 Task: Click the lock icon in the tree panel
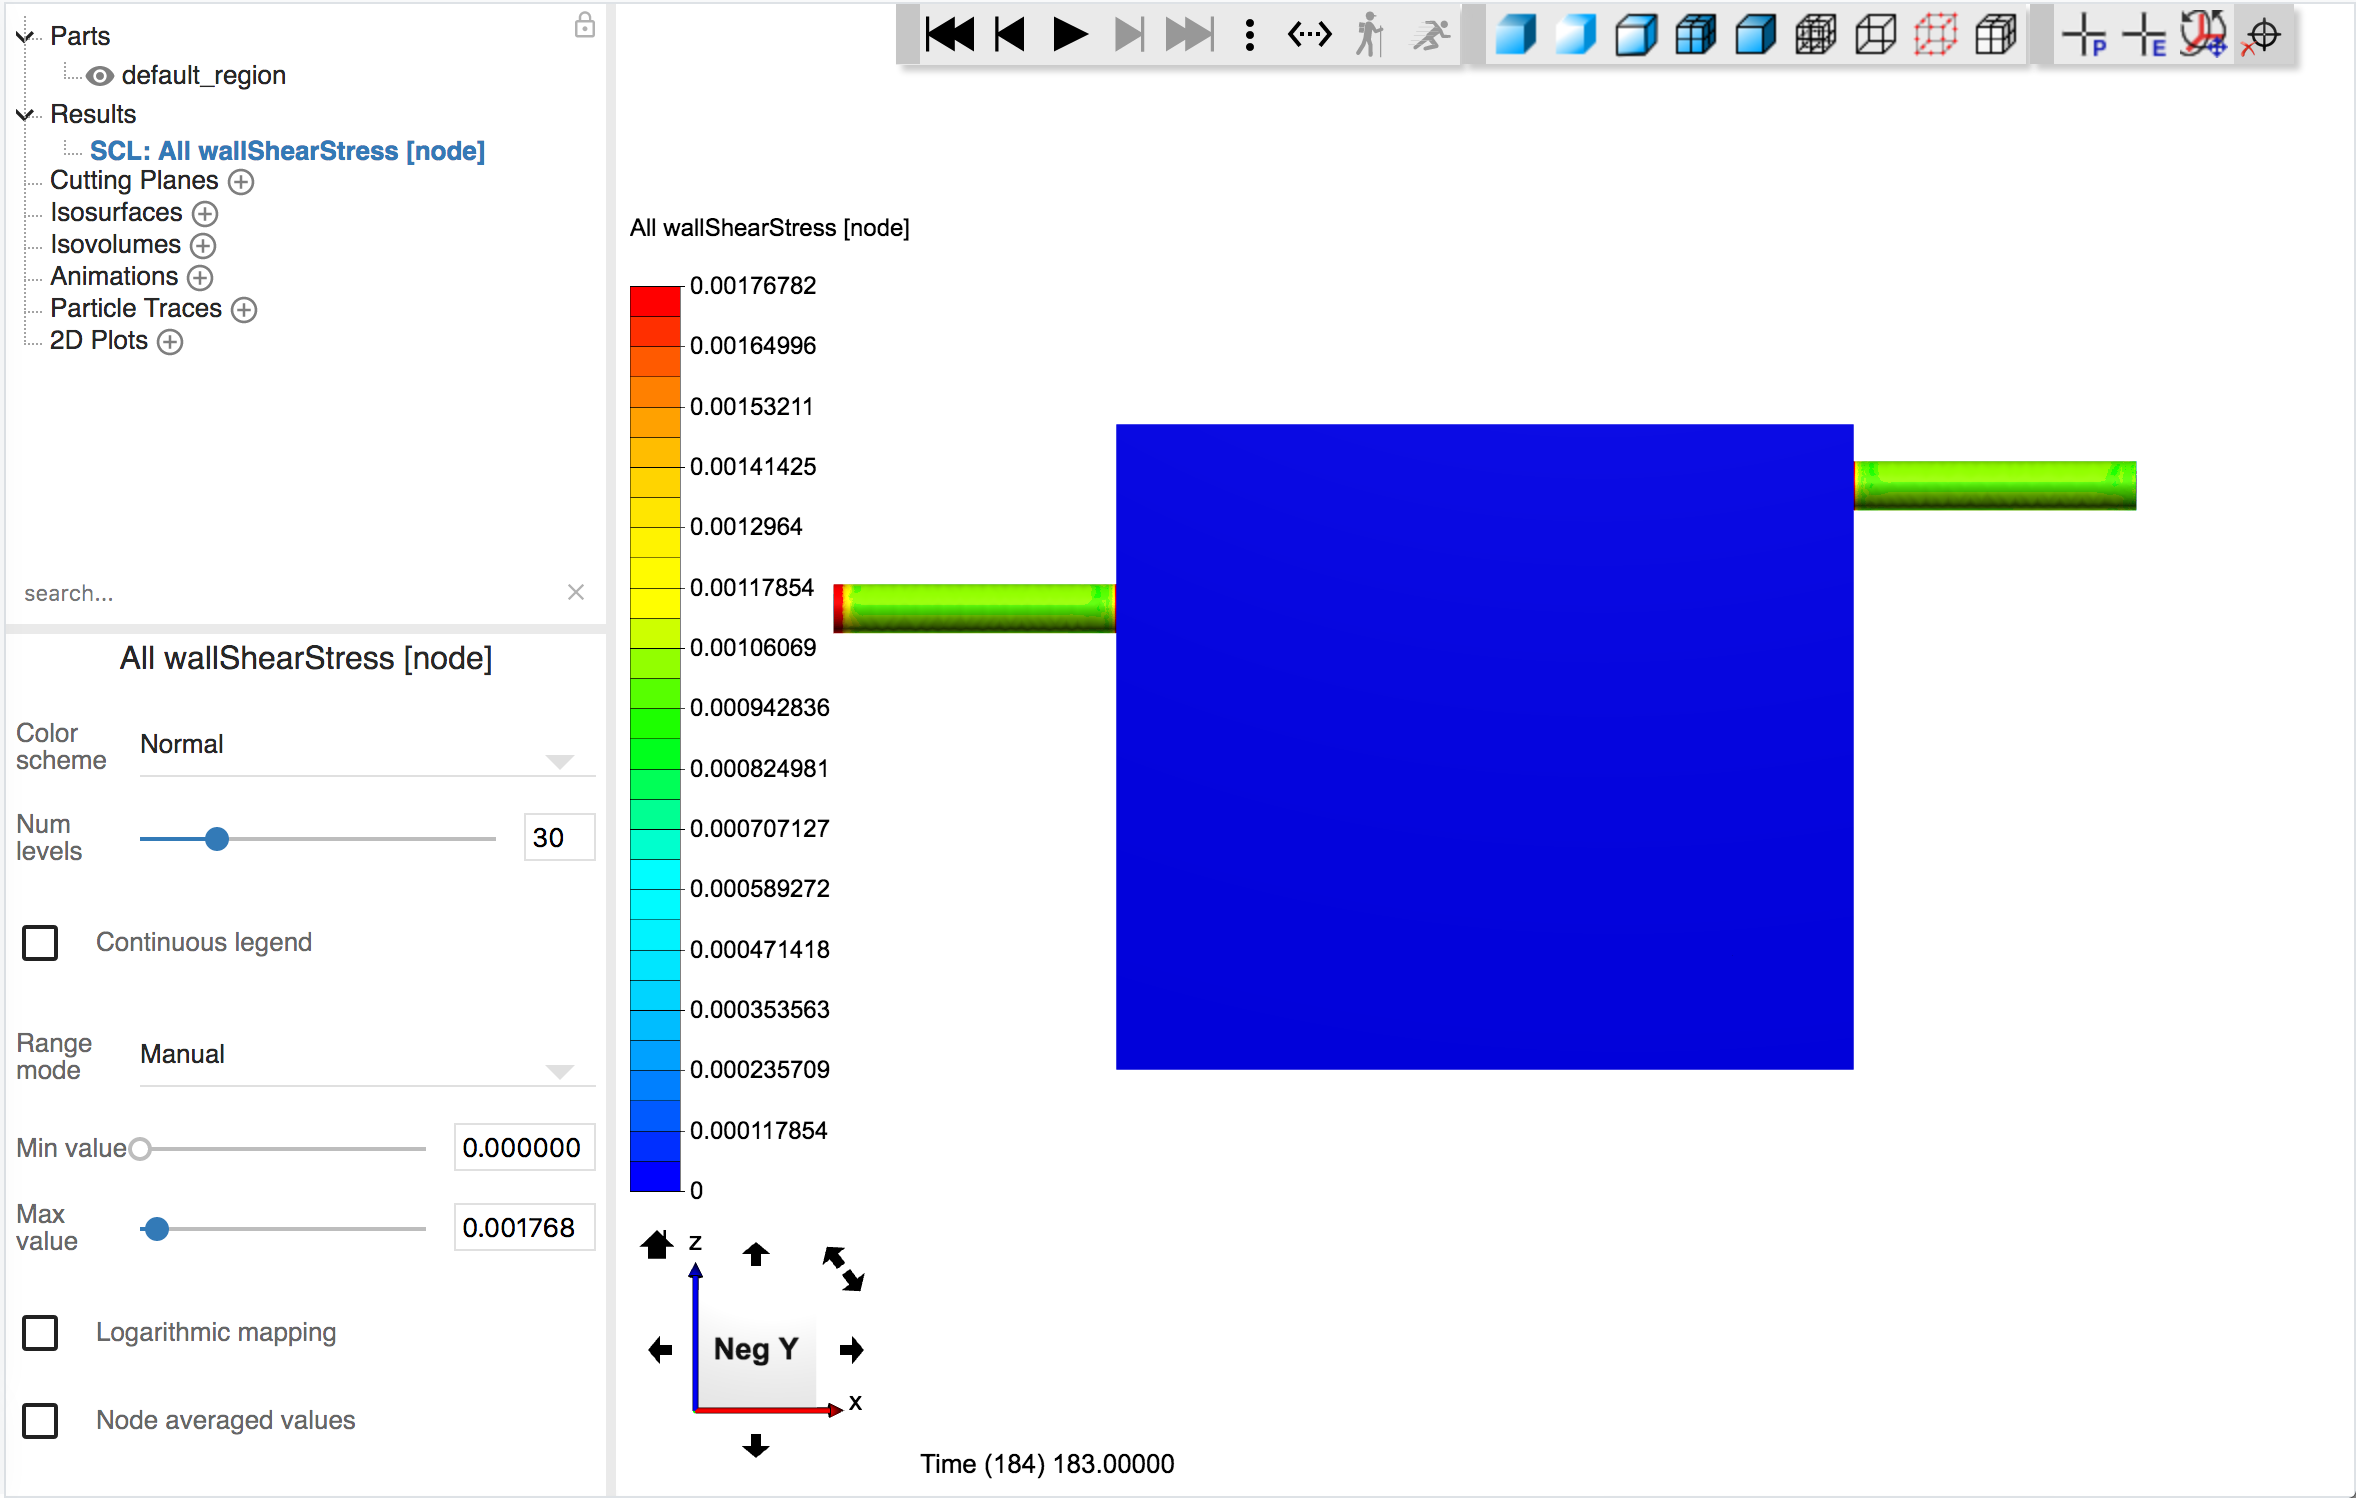click(585, 25)
